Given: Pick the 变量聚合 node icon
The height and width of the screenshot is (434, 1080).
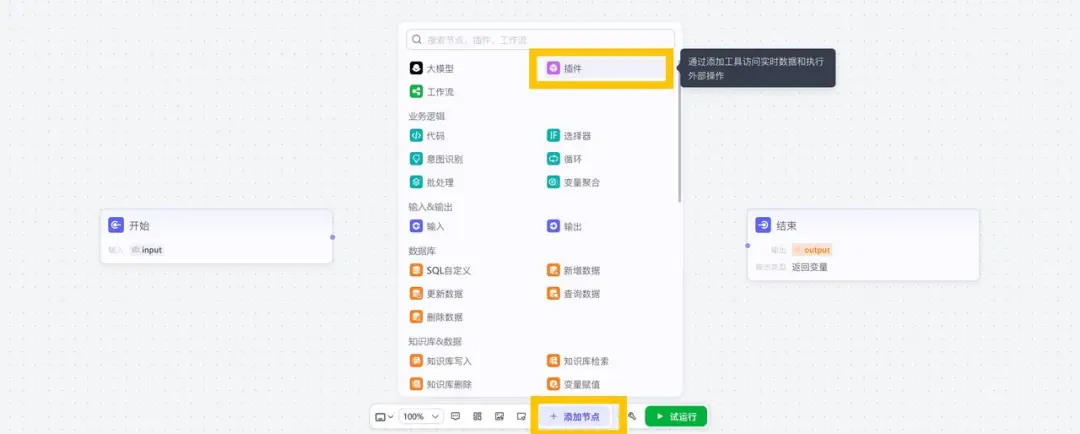Looking at the screenshot, I should click(553, 183).
